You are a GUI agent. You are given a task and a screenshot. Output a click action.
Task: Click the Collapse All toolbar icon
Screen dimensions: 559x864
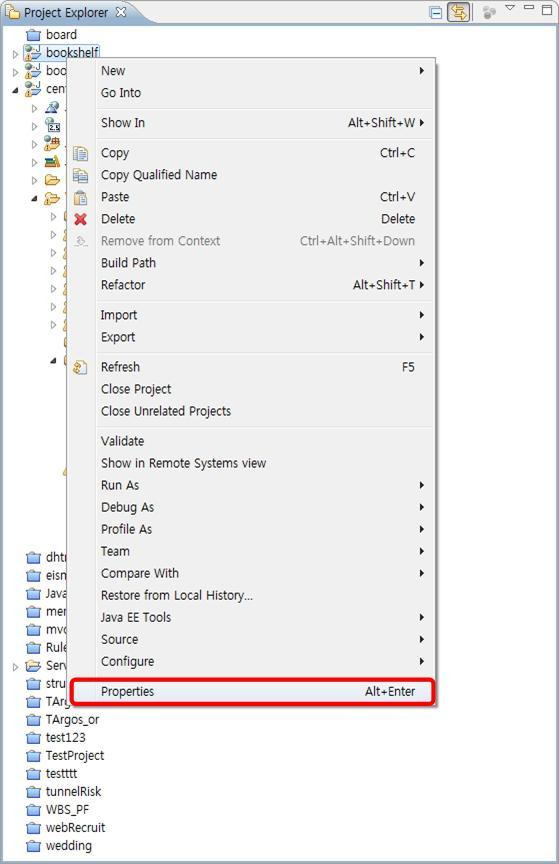pyautogui.click(x=436, y=13)
